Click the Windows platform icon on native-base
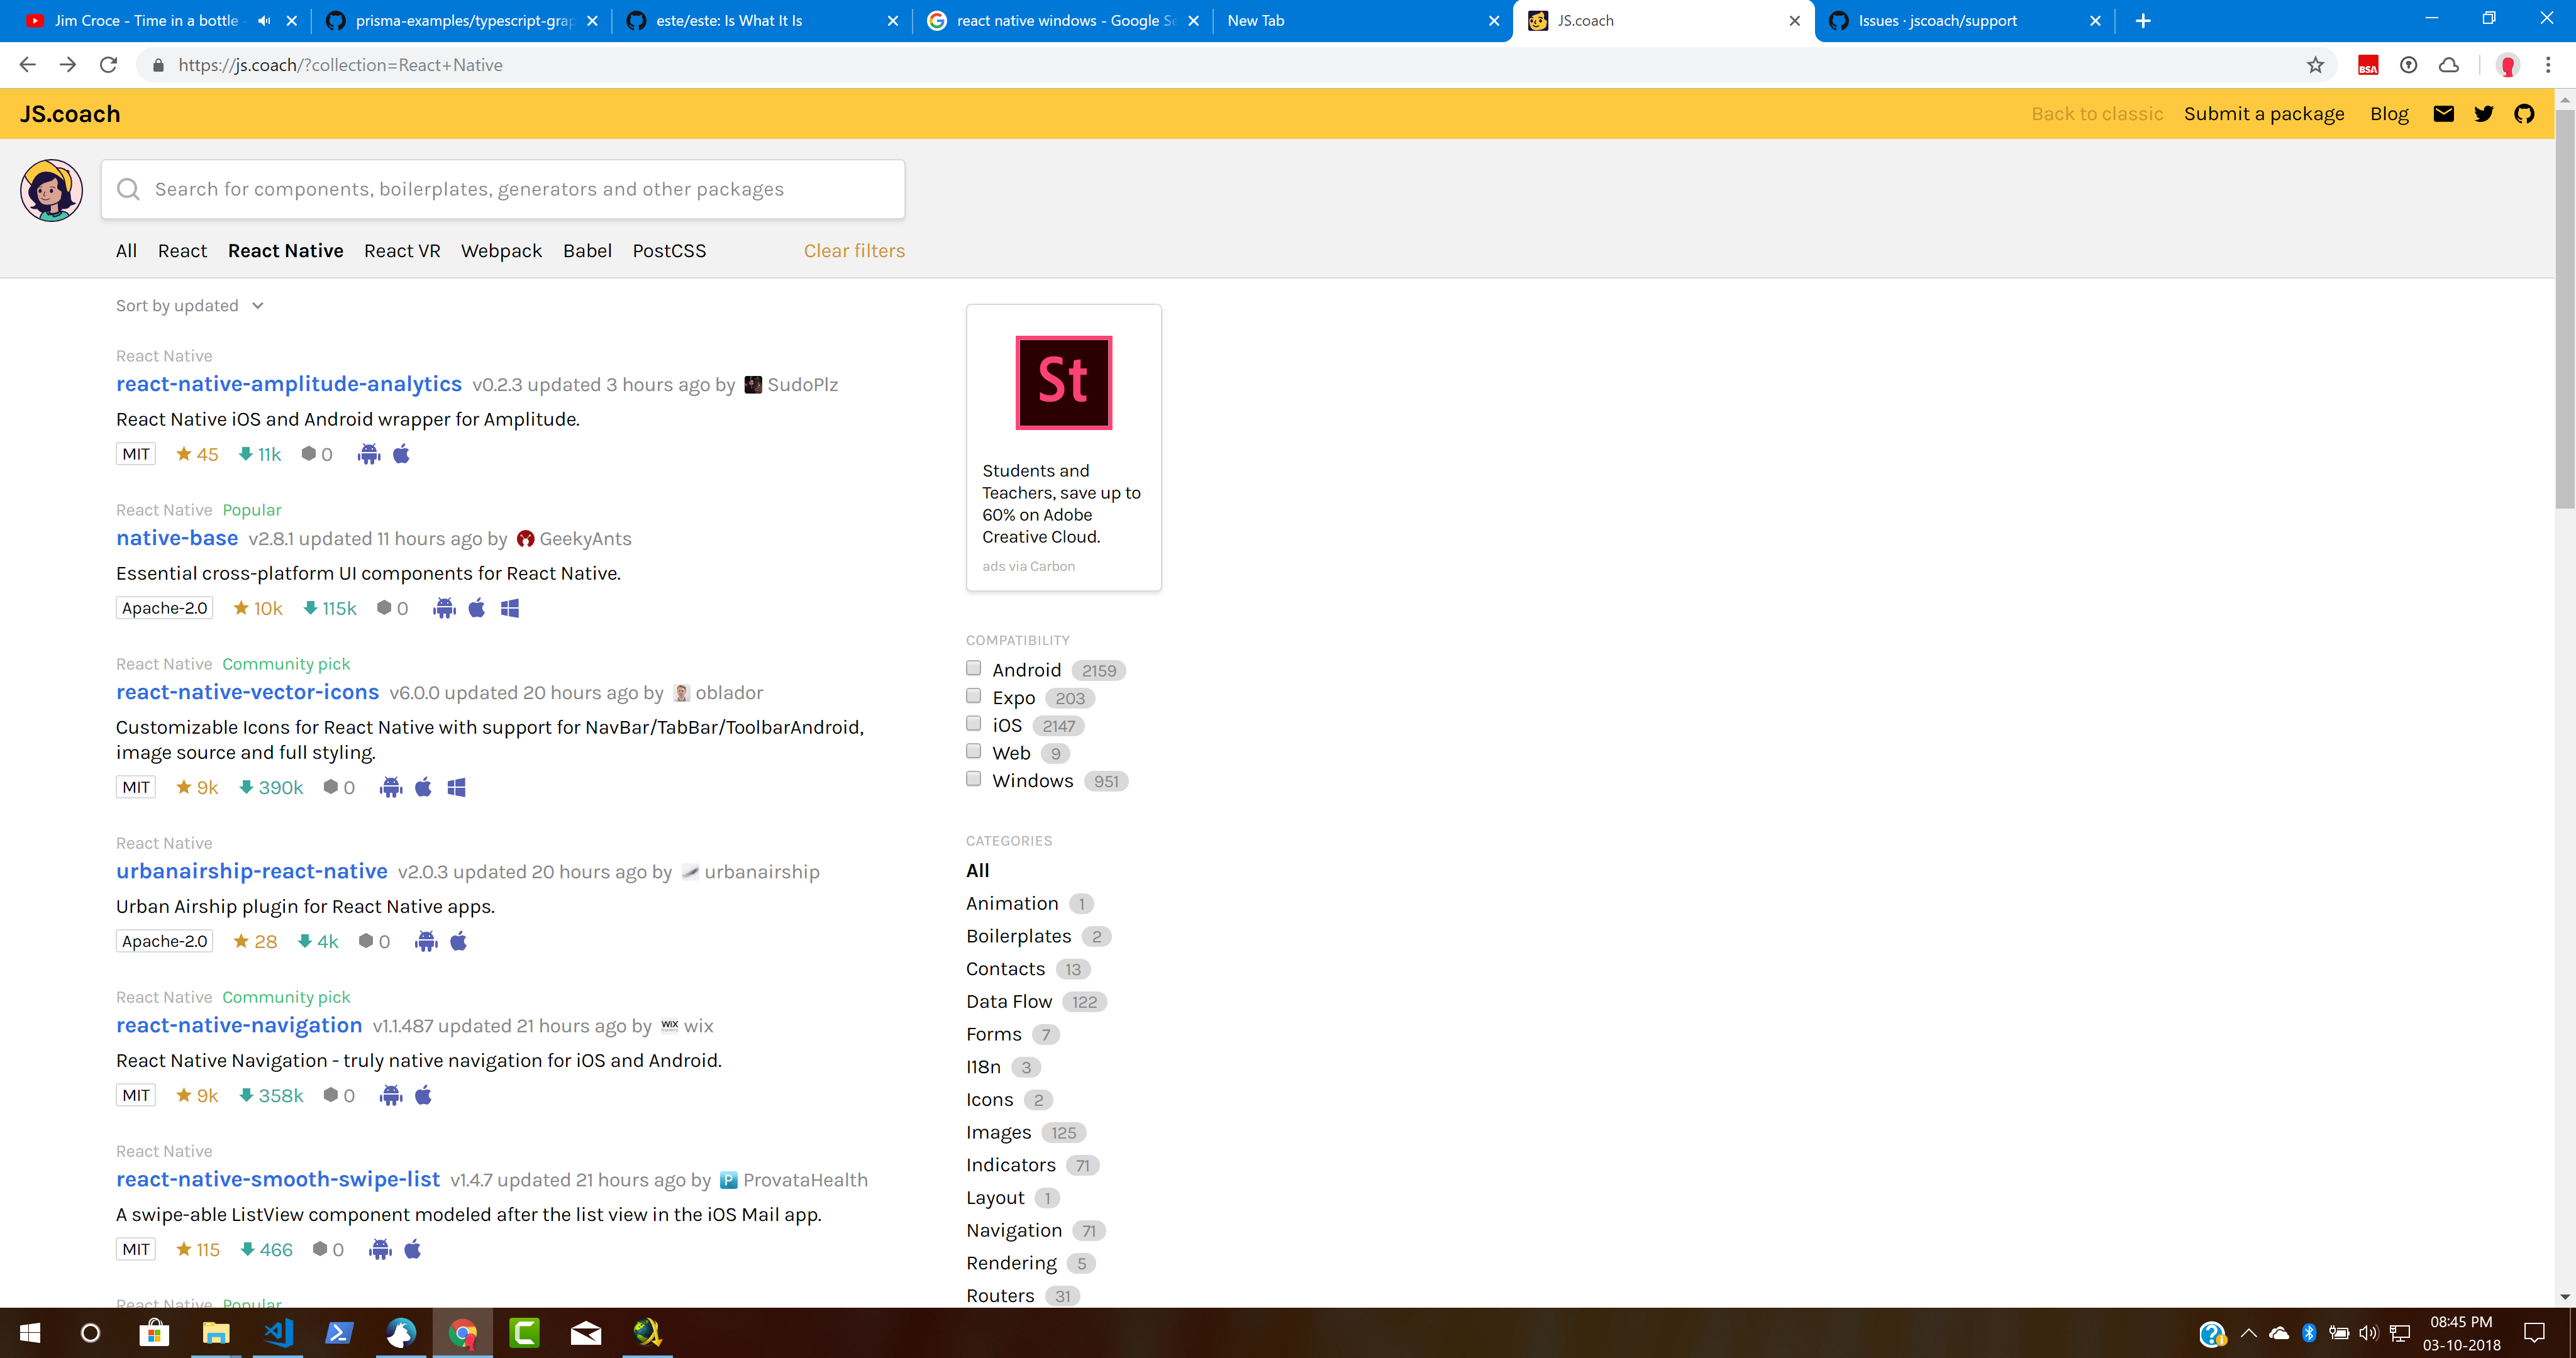The width and height of the screenshot is (2576, 1358). (x=510, y=607)
